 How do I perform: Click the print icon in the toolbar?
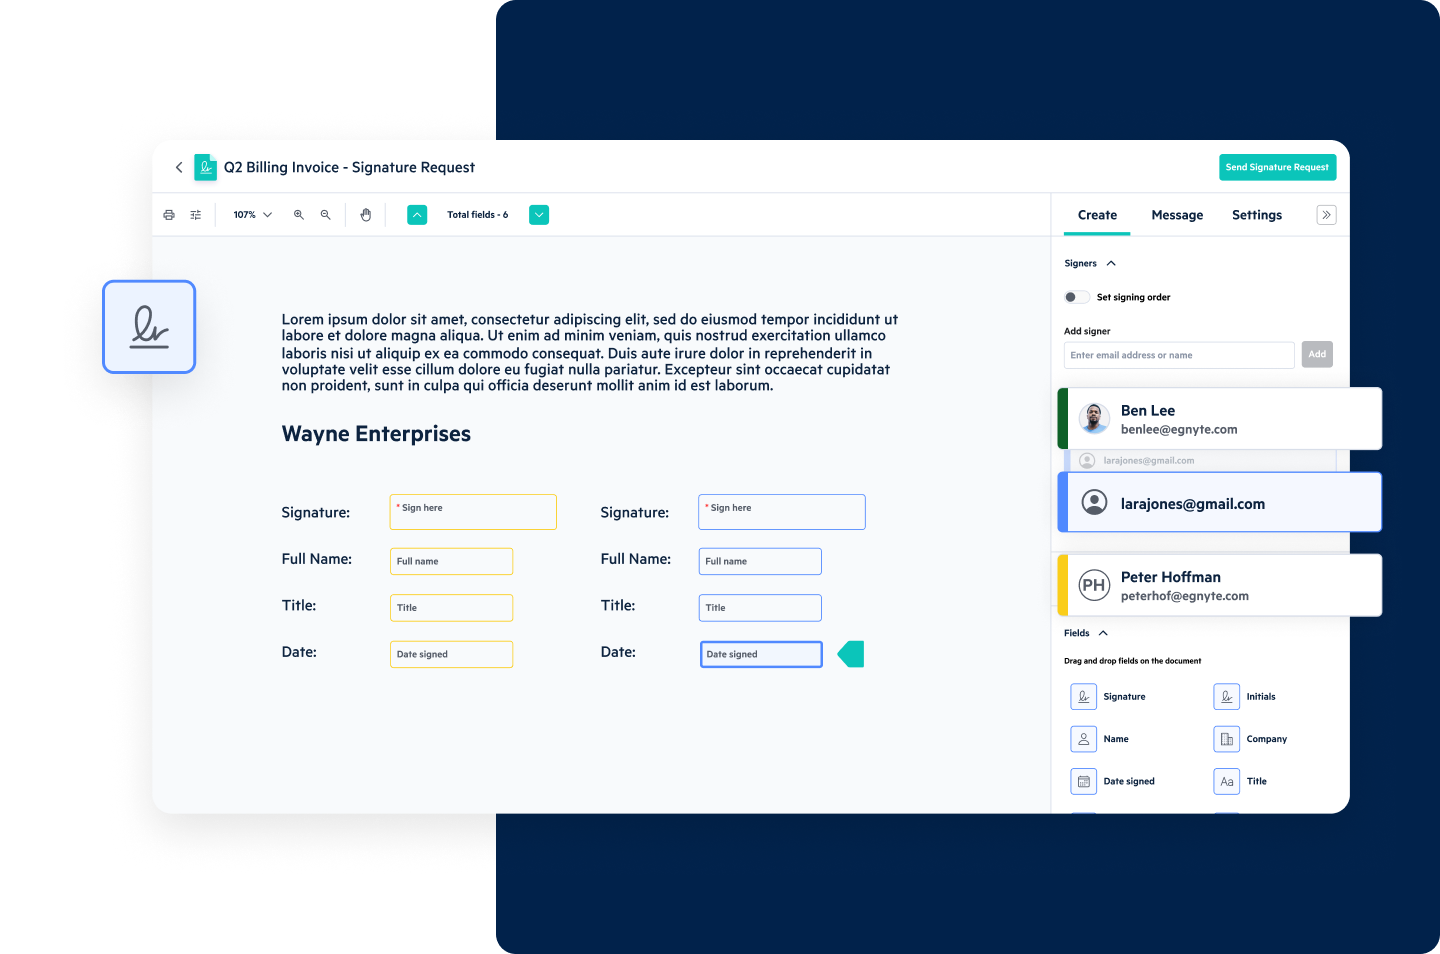pyautogui.click(x=168, y=214)
